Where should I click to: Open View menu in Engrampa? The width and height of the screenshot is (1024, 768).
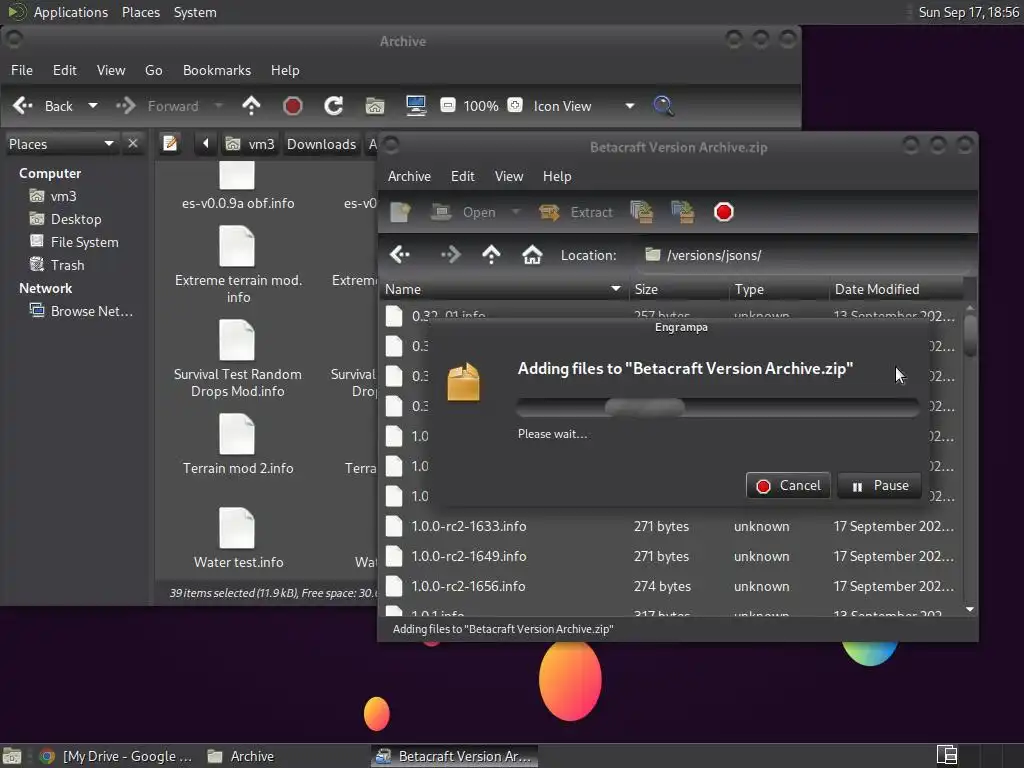[x=509, y=176]
